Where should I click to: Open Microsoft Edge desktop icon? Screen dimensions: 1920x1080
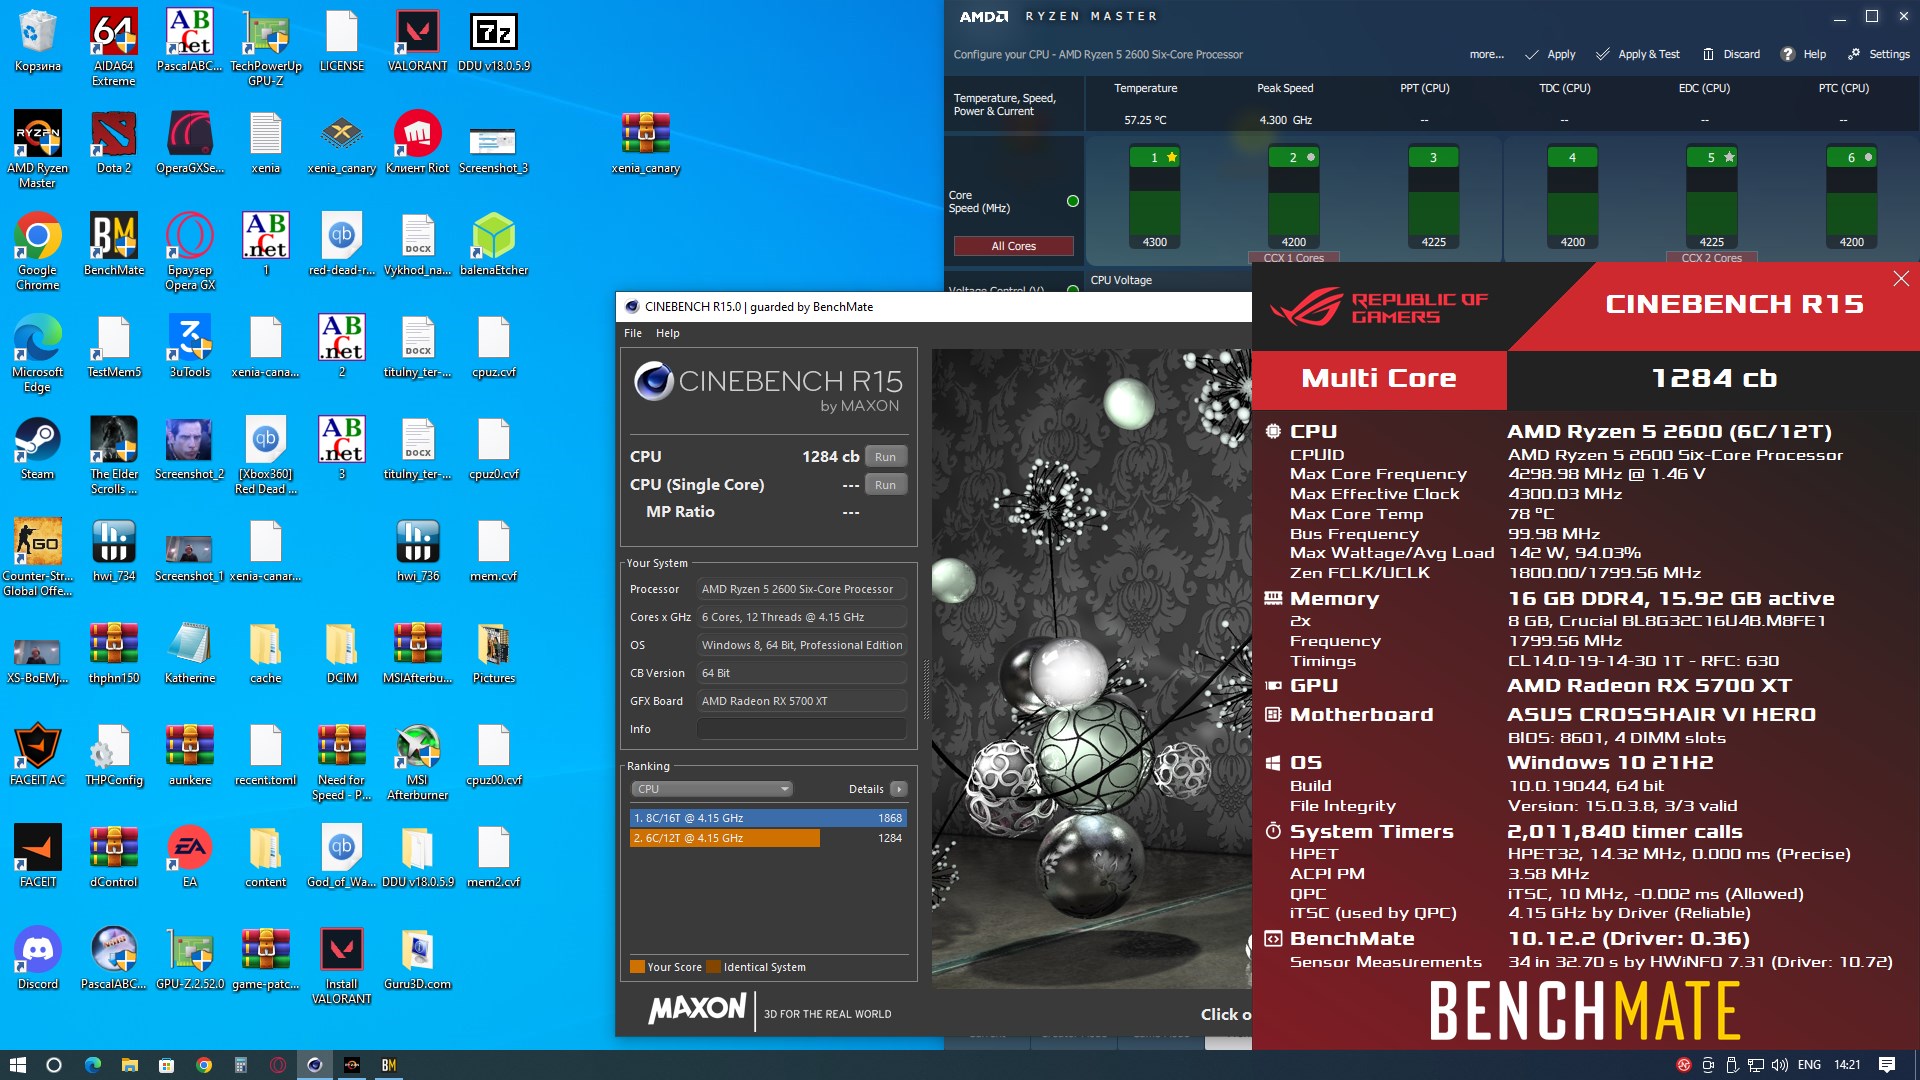(x=38, y=352)
